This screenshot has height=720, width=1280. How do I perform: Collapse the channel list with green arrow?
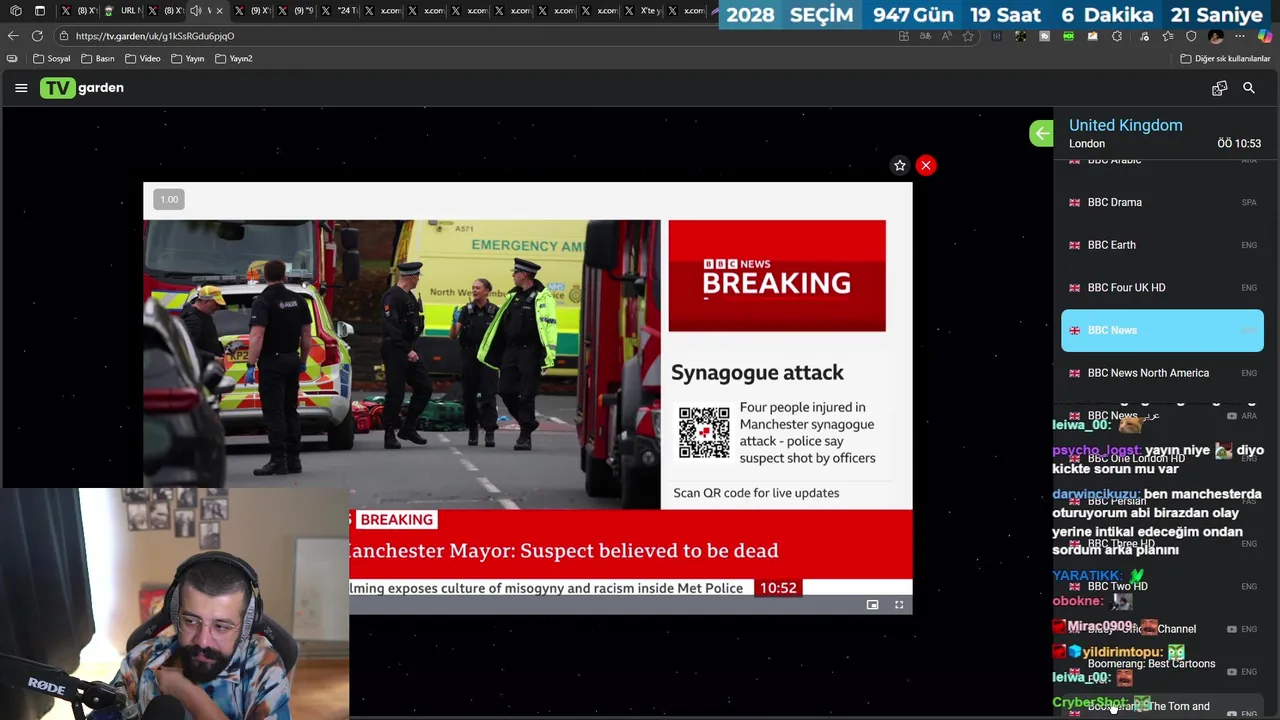click(x=1041, y=133)
